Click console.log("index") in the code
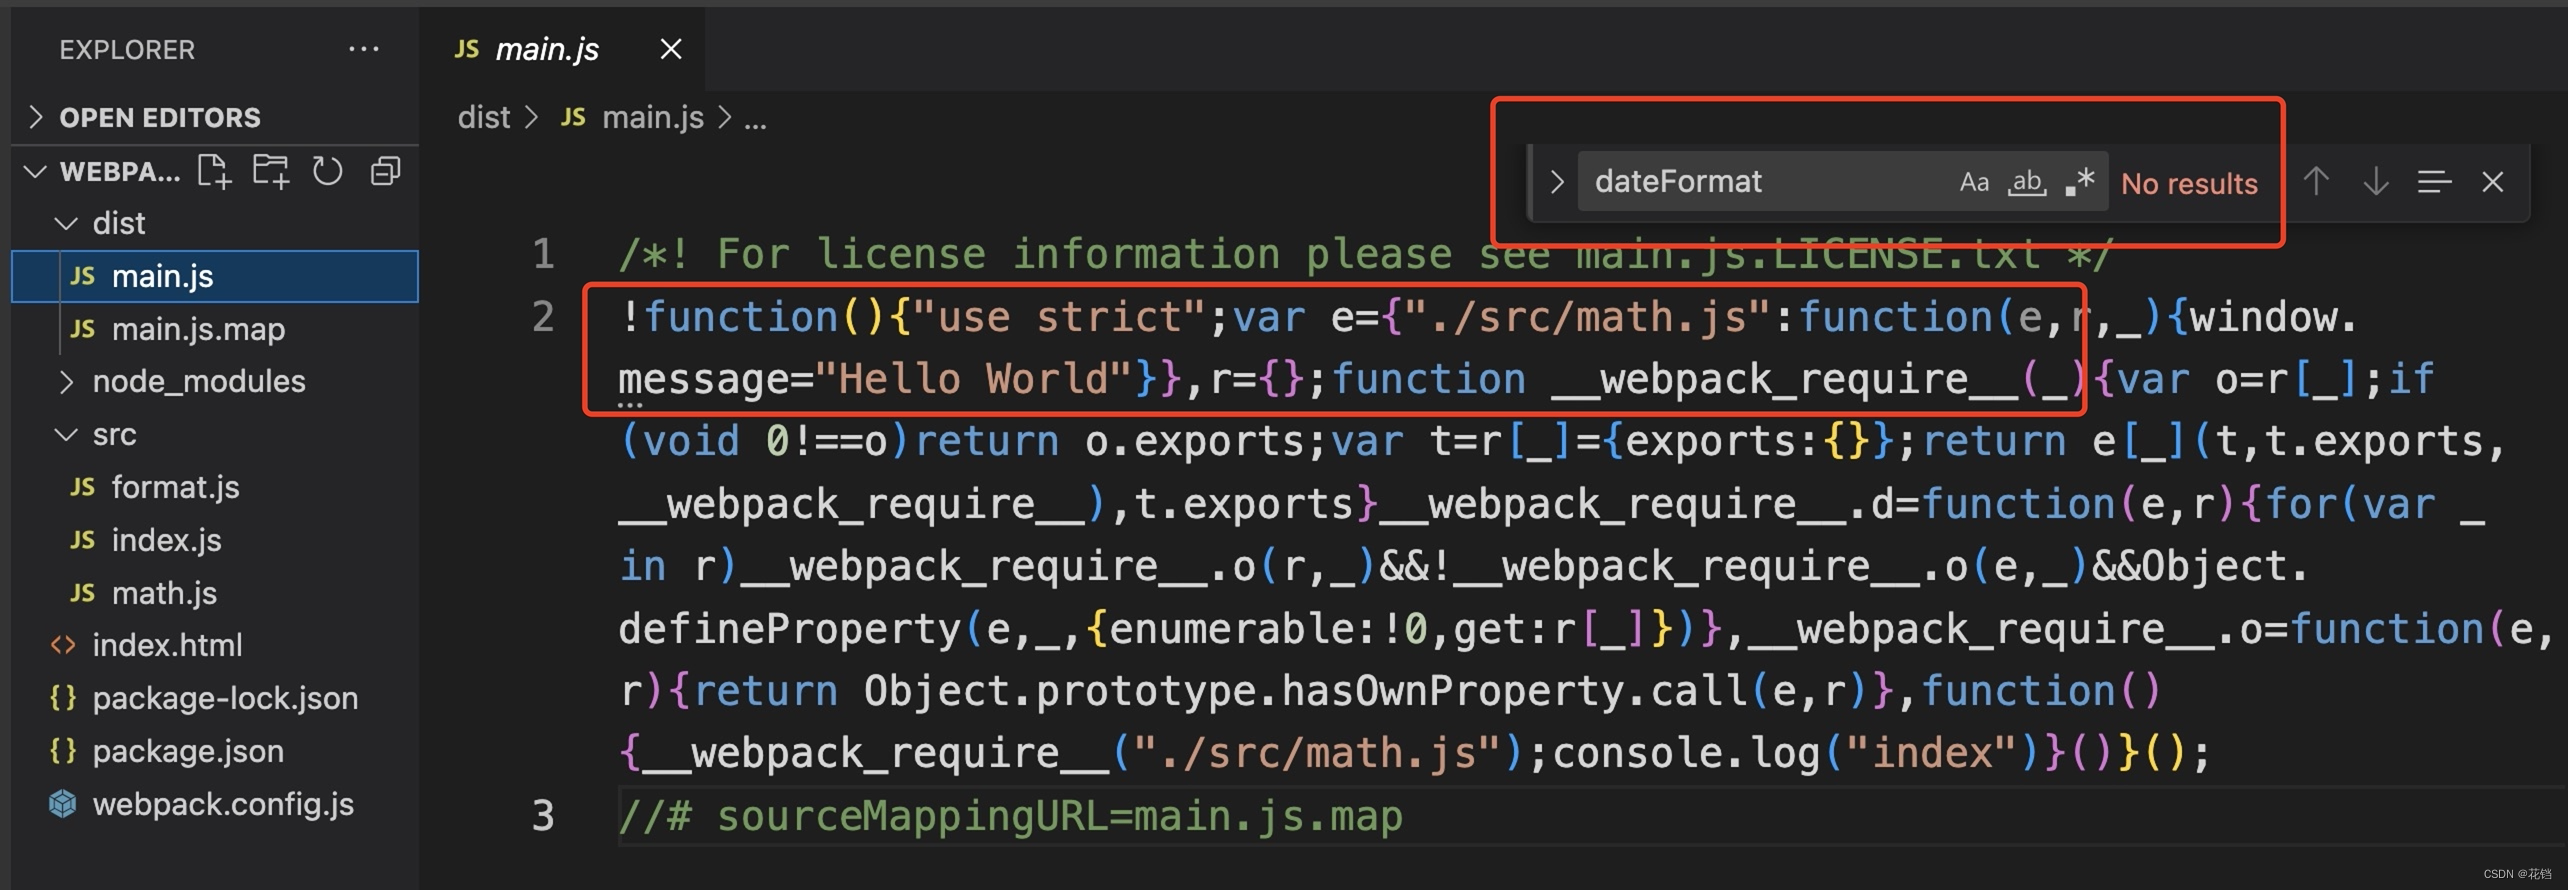Viewport: 2568px width, 890px height. [1797, 753]
